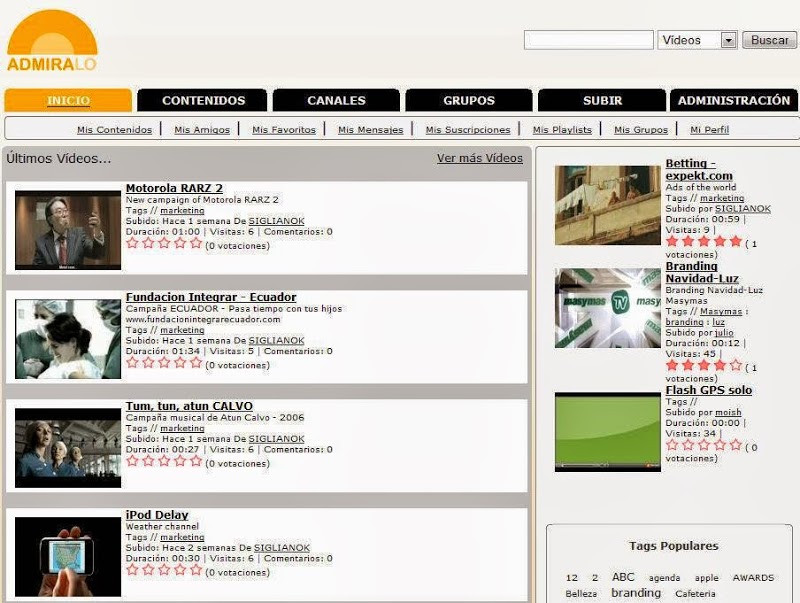Rate Flash GPS solo five stars

coord(735,445)
